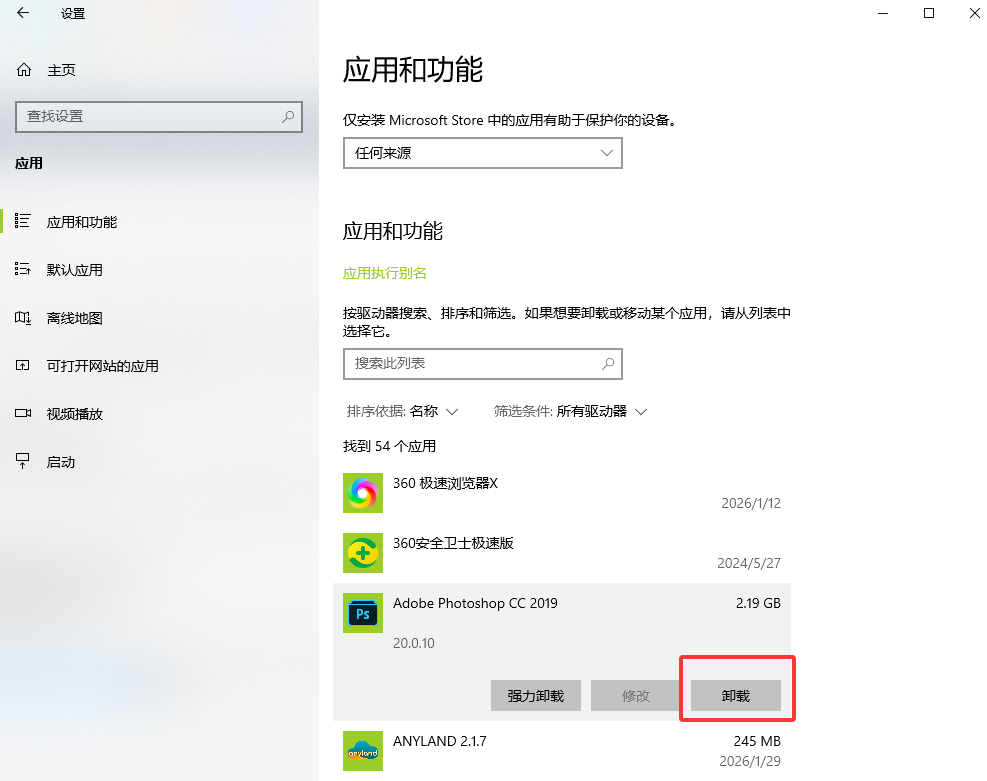Click the magnifier icon in 搜索此列表
Screen dimensions: 987x781
coord(608,364)
